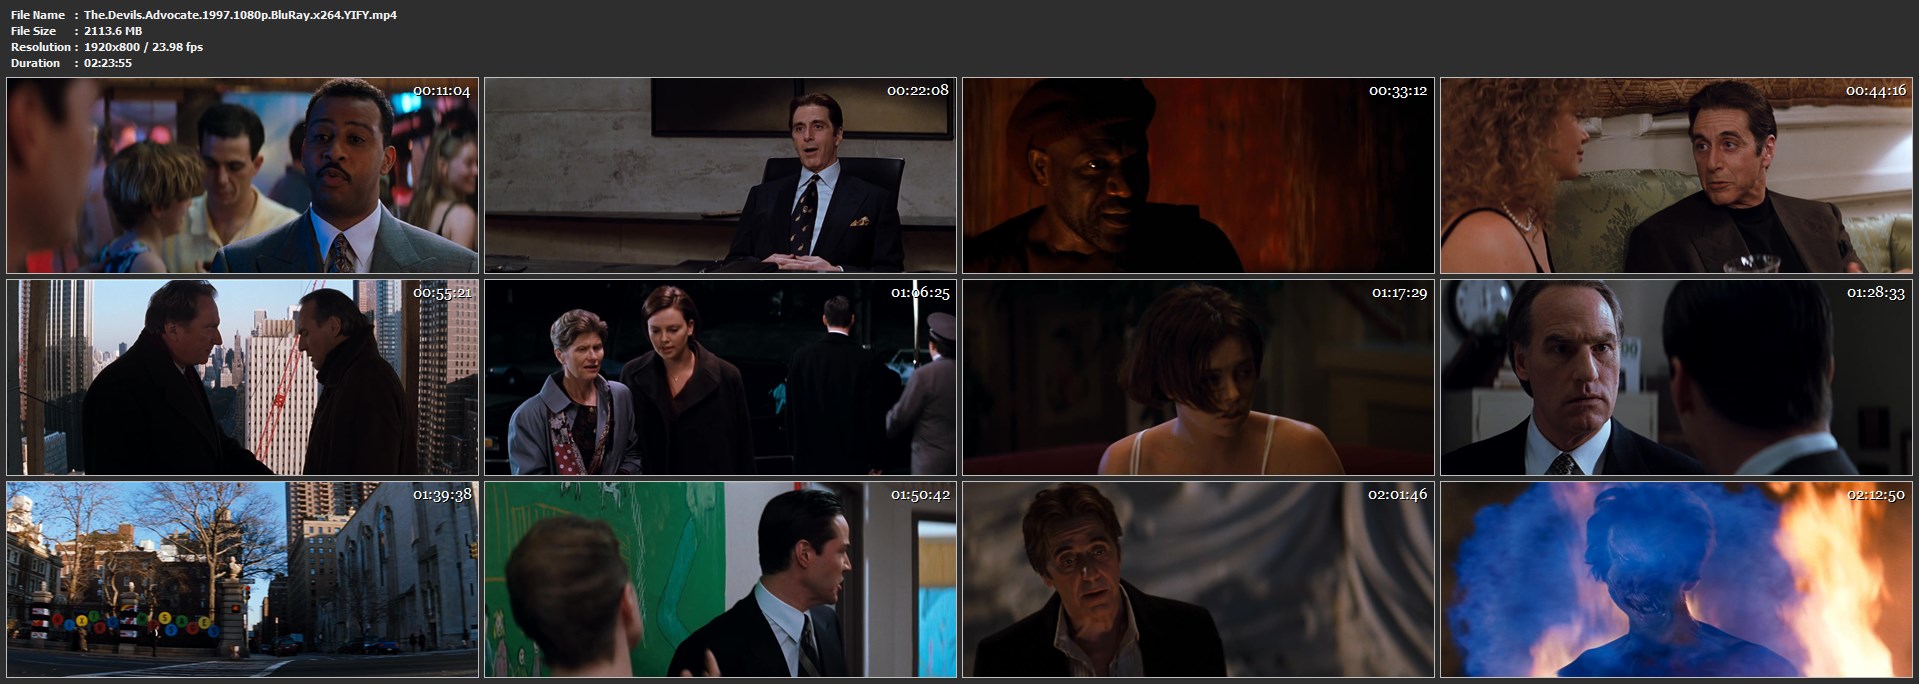1919x684 pixels.
Task: Open the thumbnail stamped 00:22:08
Action: pos(720,176)
